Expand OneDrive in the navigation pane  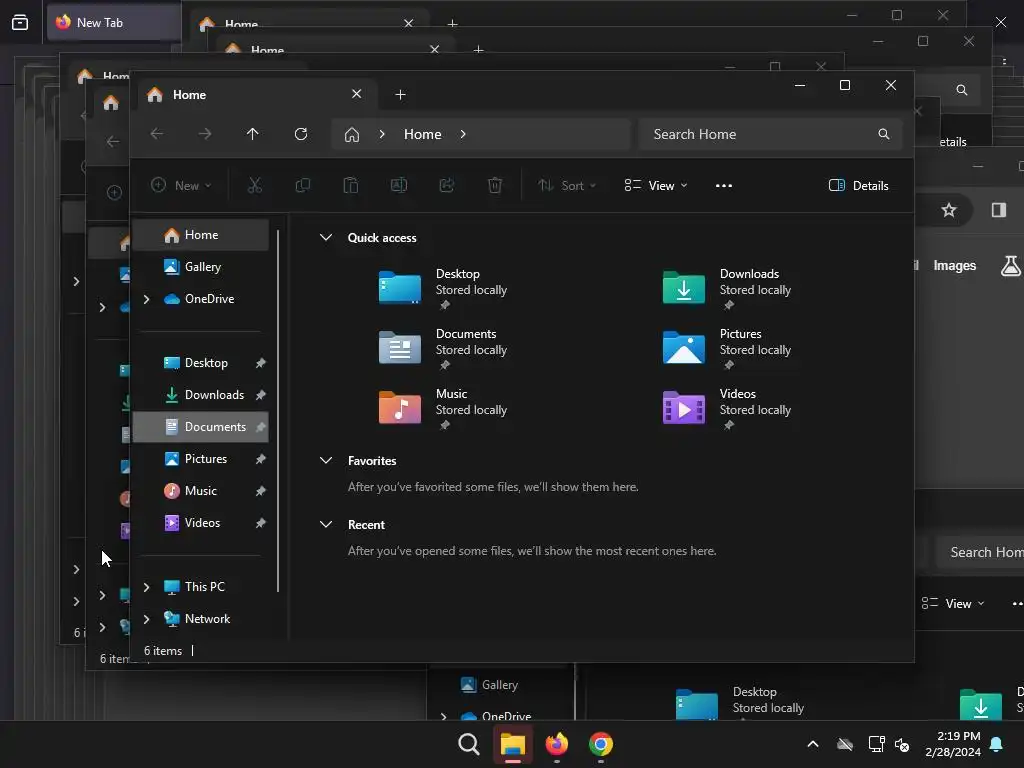click(x=146, y=299)
